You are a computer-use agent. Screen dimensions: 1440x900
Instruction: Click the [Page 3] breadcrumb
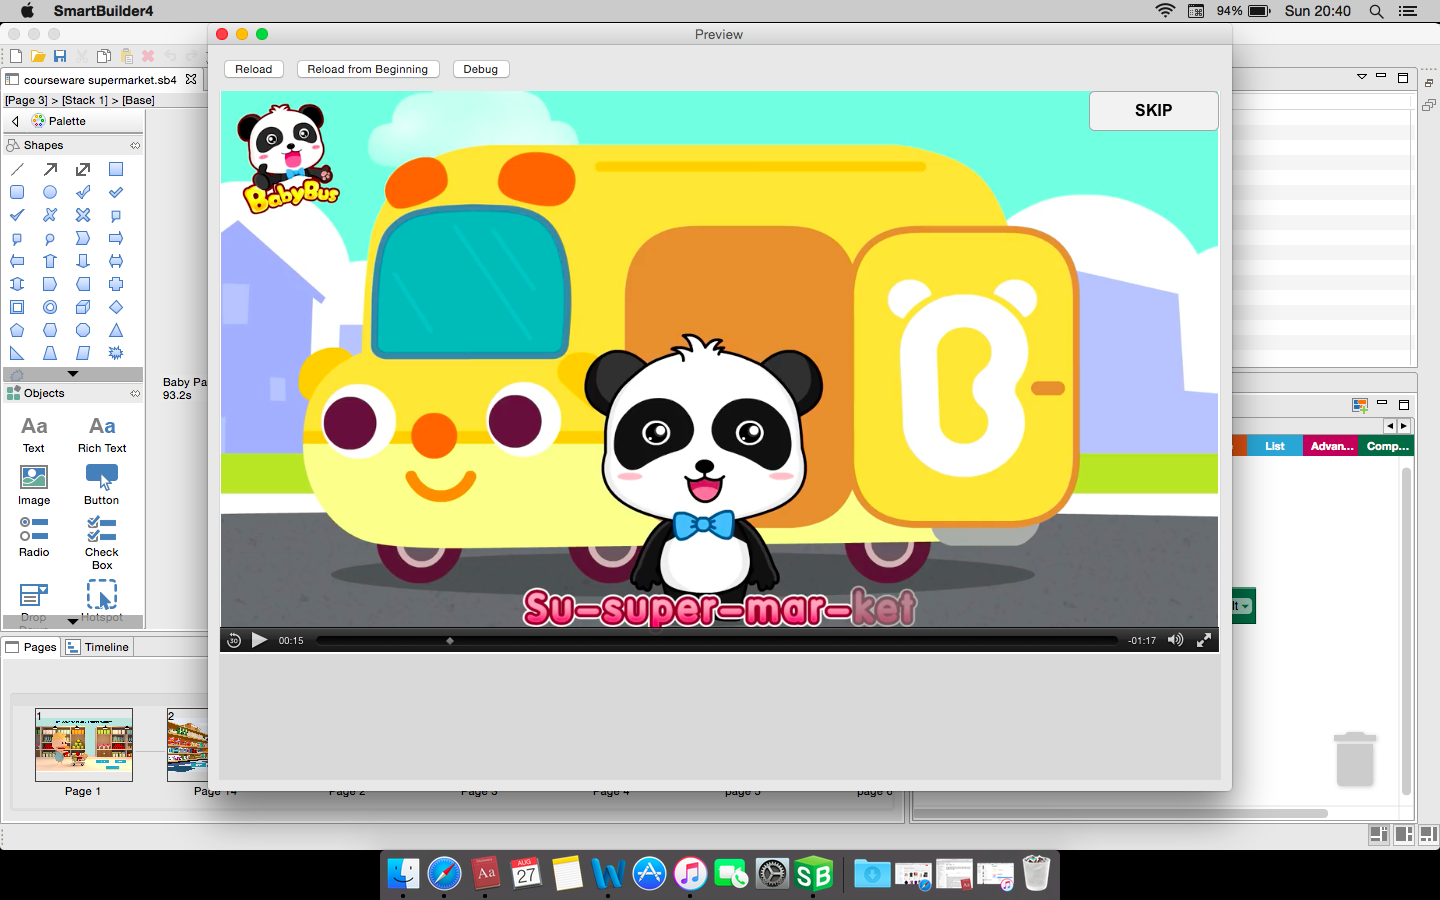(26, 100)
